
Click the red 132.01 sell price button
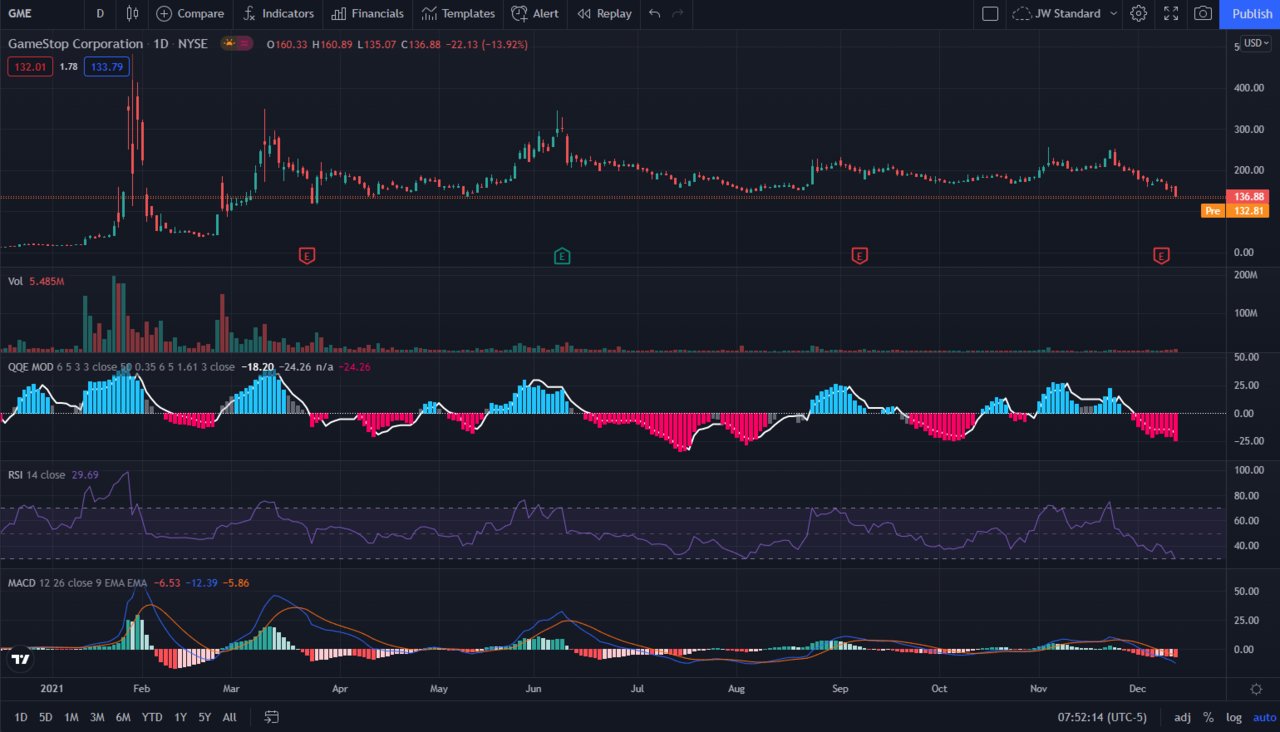tap(29, 67)
